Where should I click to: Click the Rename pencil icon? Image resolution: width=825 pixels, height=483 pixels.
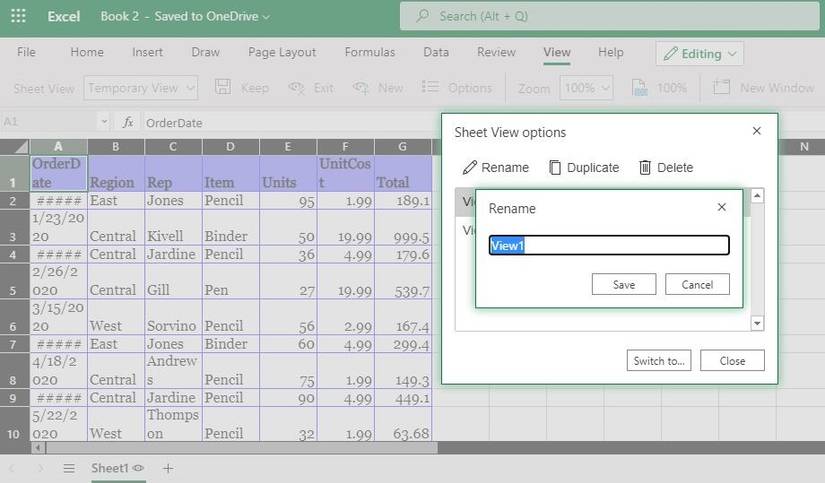[x=470, y=168]
